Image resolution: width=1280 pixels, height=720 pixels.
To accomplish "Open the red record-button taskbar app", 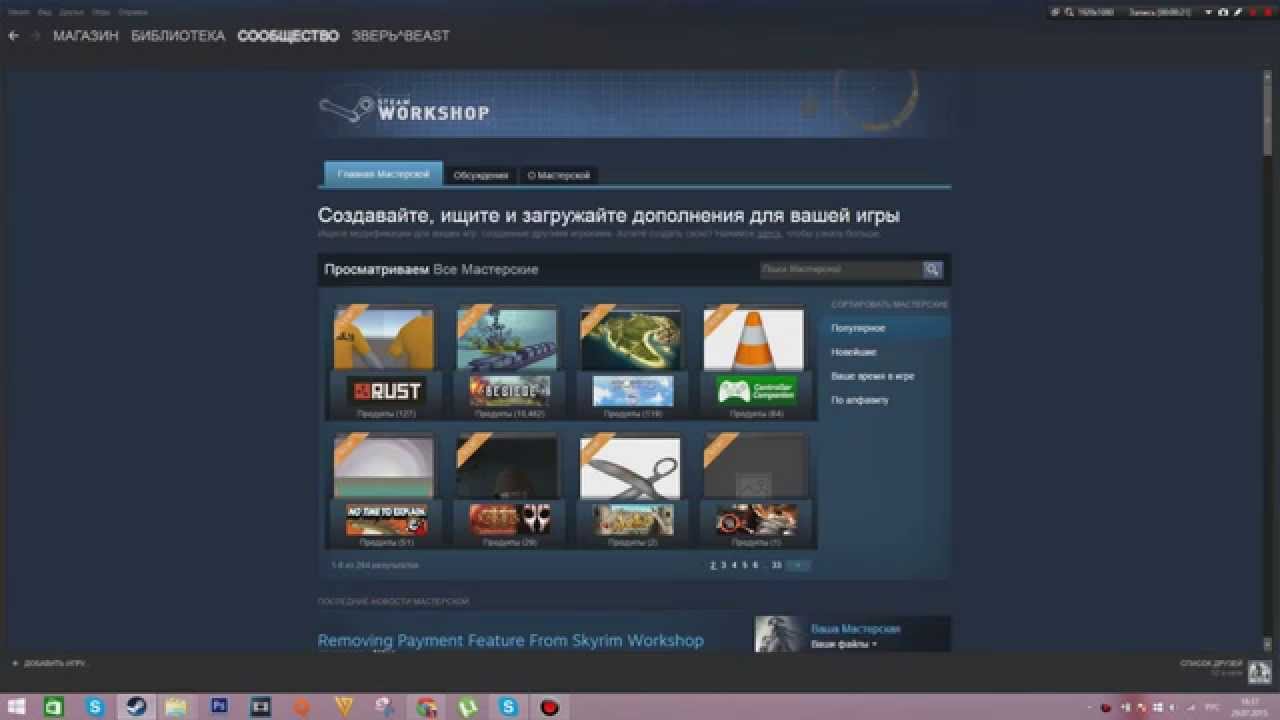I will coord(549,707).
